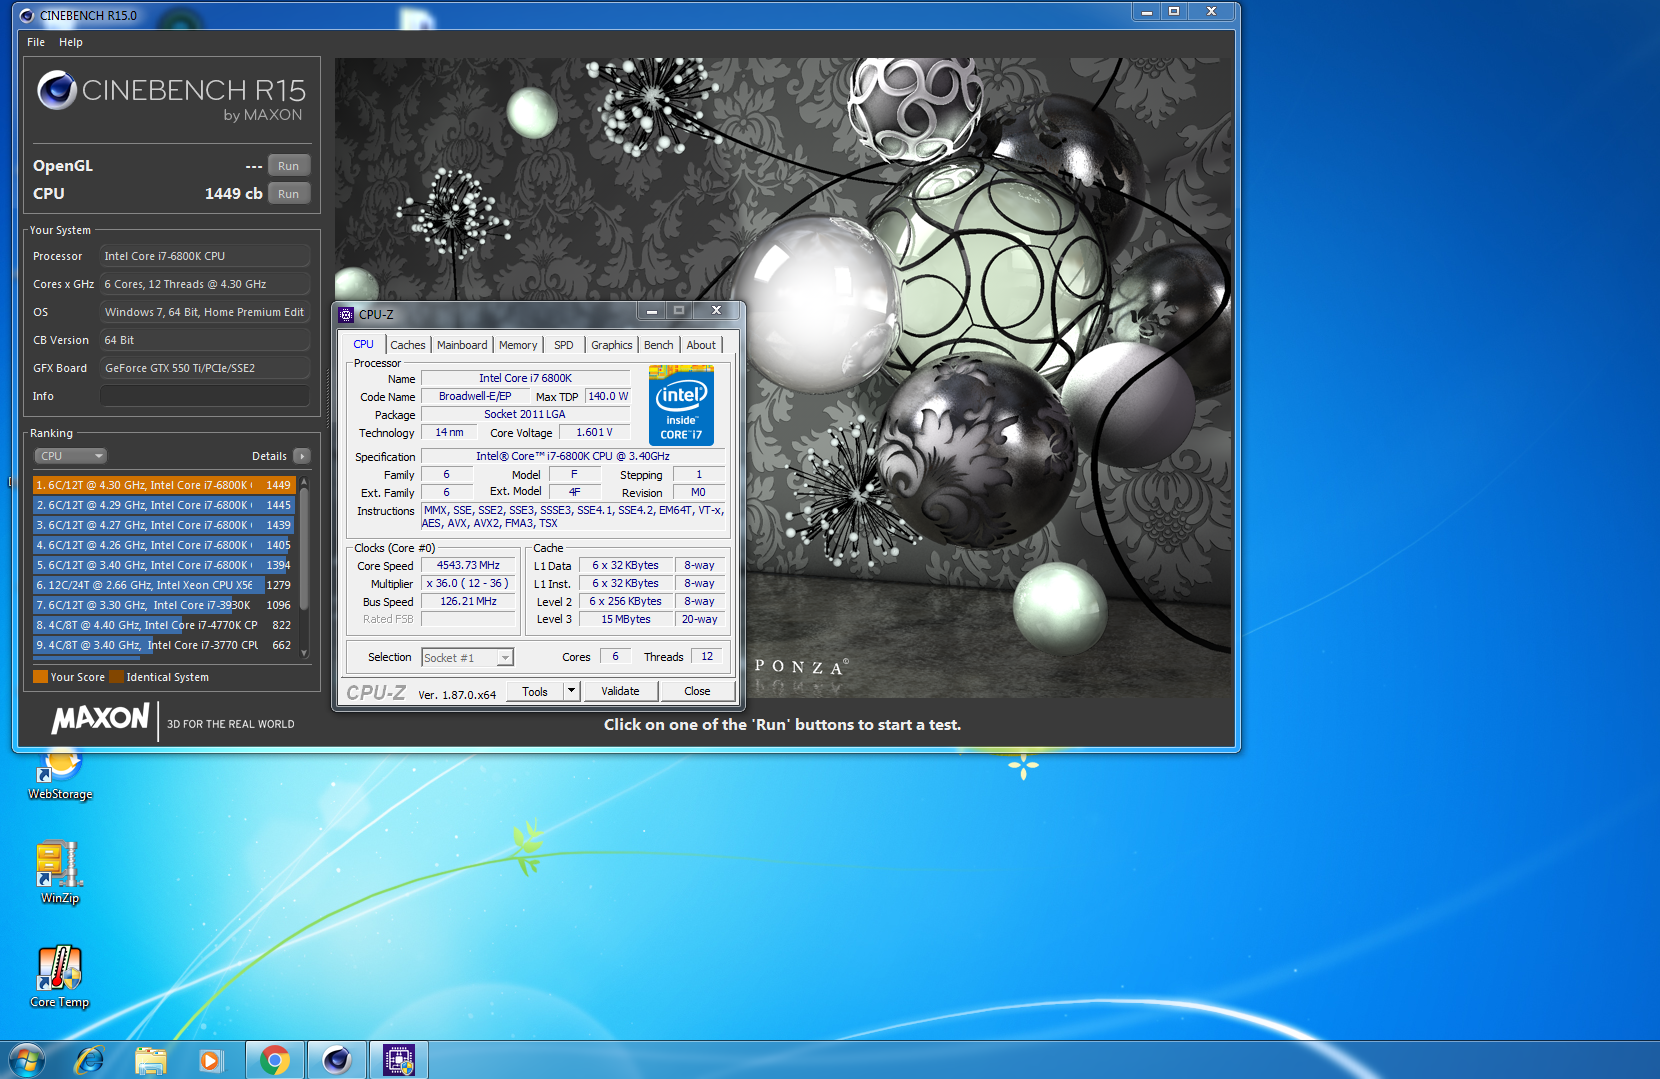This screenshot has width=1660, height=1079.
Task: Click the Cinebench title bar icon
Action: pyautogui.click(x=27, y=15)
